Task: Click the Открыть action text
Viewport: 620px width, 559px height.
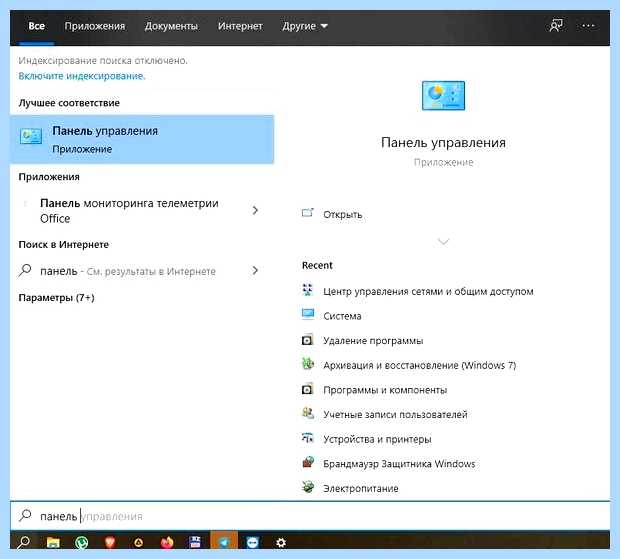Action: (342, 215)
